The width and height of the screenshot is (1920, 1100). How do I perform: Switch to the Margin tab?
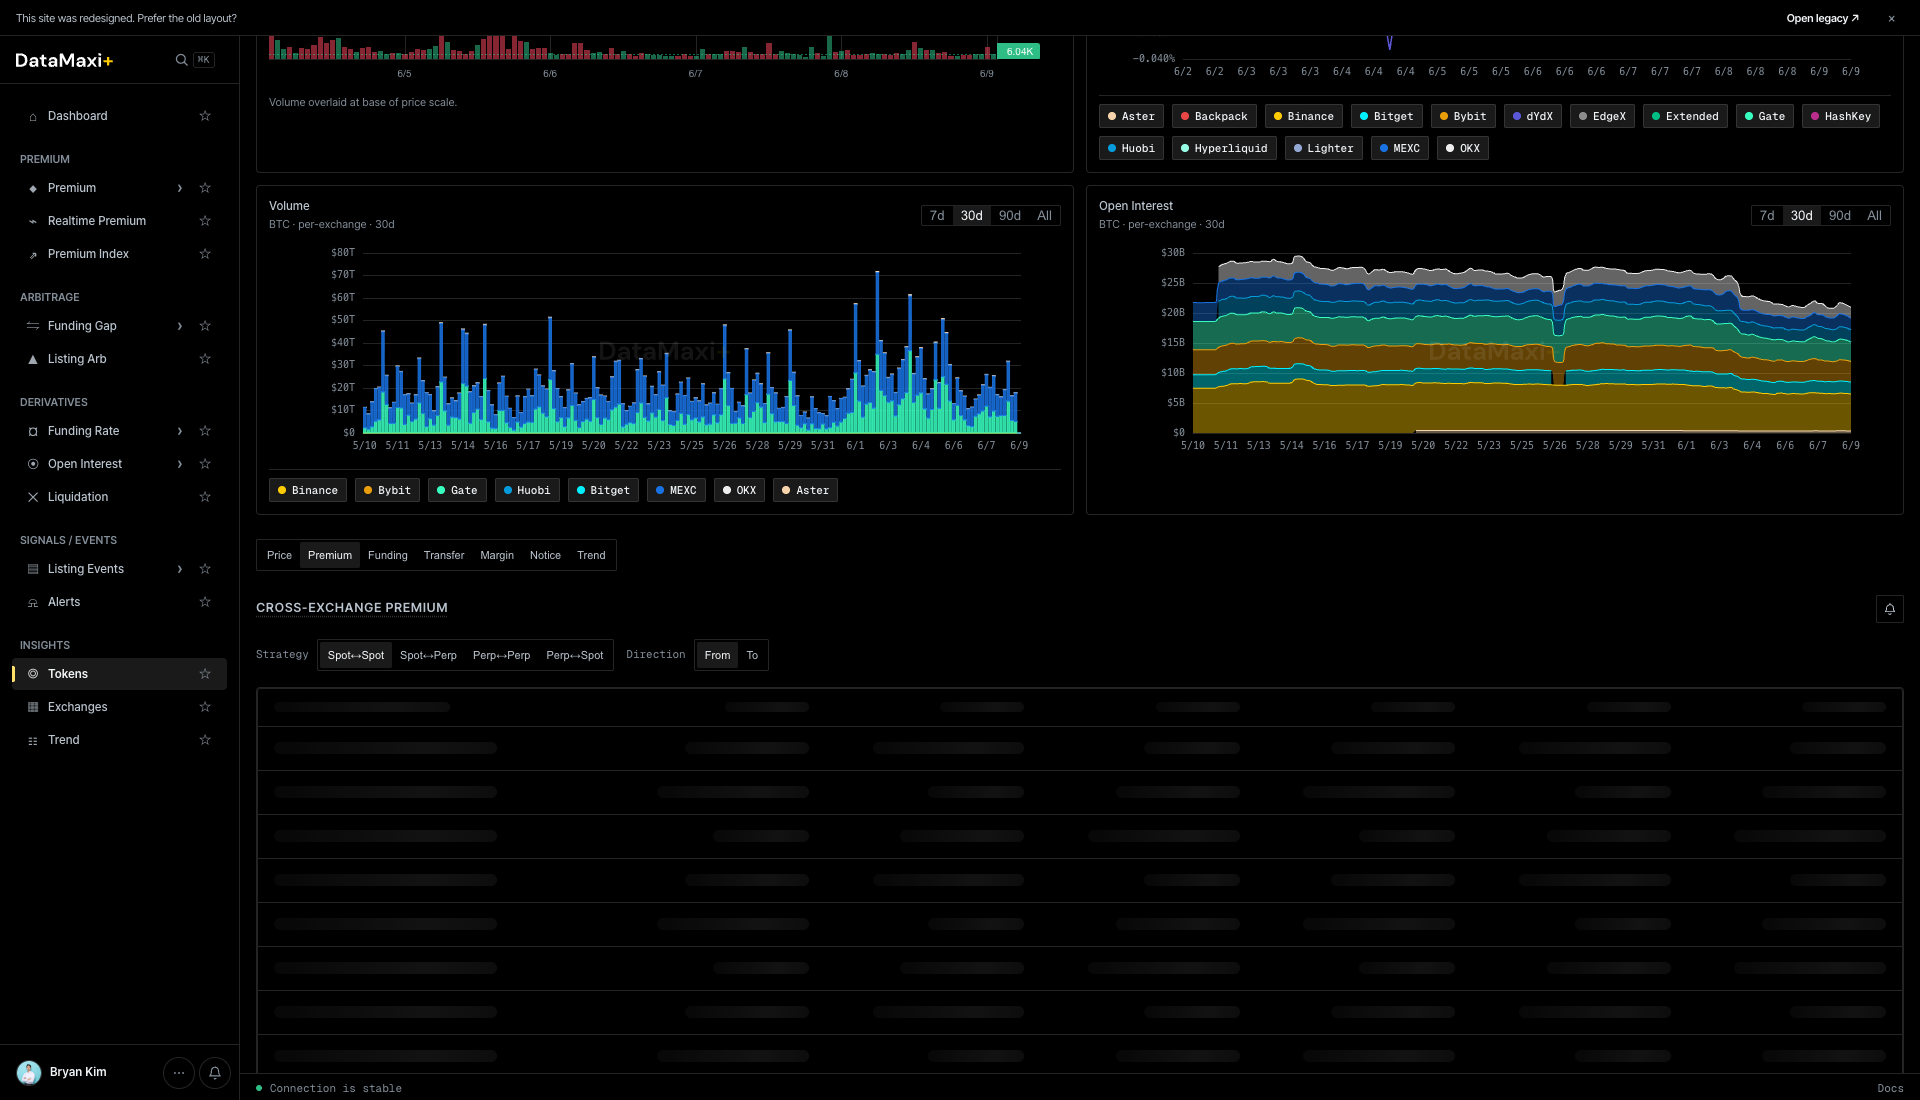(497, 555)
